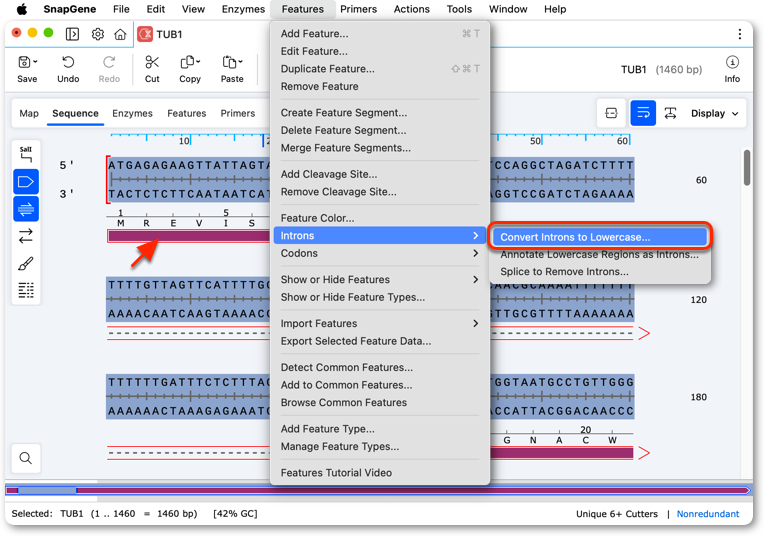Select Export Selected Feature Data
Image resolution: width=764 pixels, height=536 pixels.
click(x=380, y=341)
